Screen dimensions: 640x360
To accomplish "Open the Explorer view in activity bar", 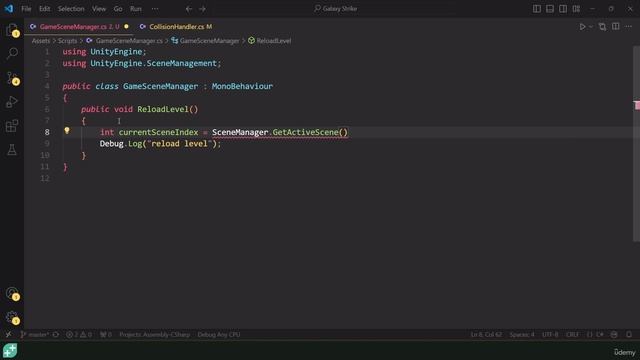I will pyautogui.click(x=12, y=29).
